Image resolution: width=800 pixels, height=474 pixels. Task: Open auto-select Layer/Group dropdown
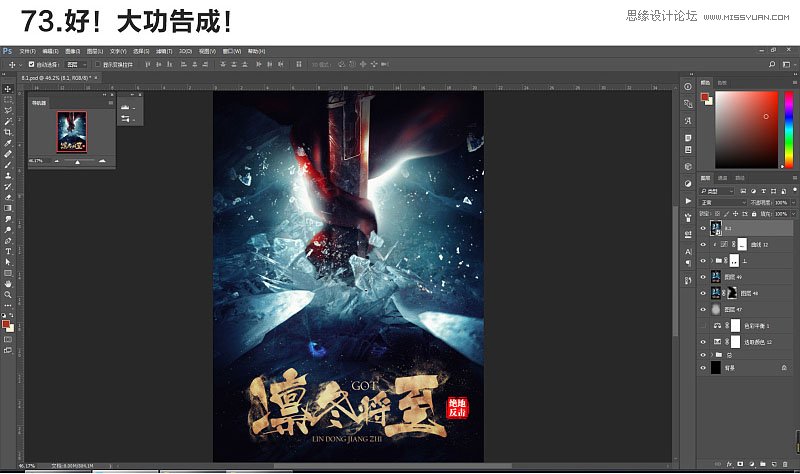77,64
